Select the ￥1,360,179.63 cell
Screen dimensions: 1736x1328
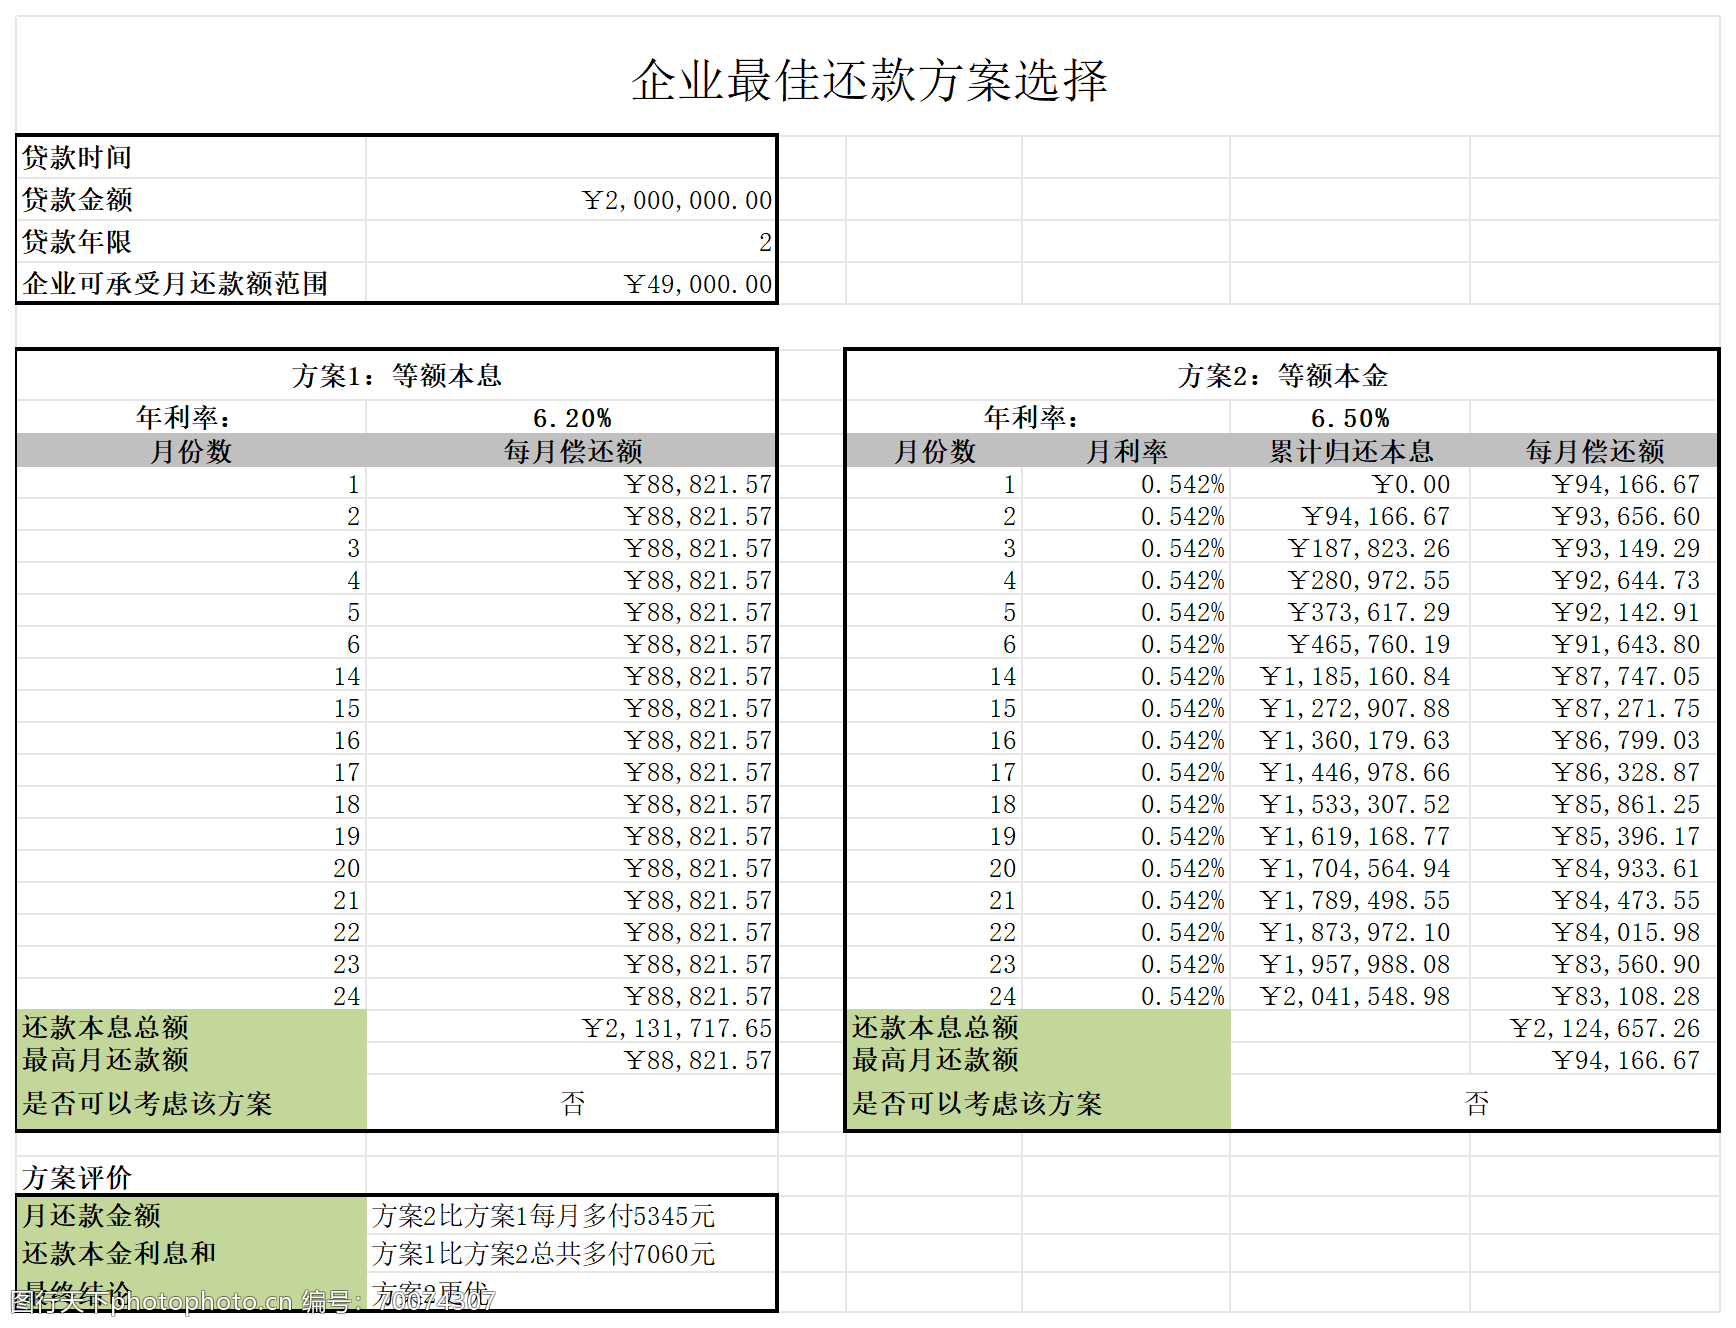coord(1350,741)
